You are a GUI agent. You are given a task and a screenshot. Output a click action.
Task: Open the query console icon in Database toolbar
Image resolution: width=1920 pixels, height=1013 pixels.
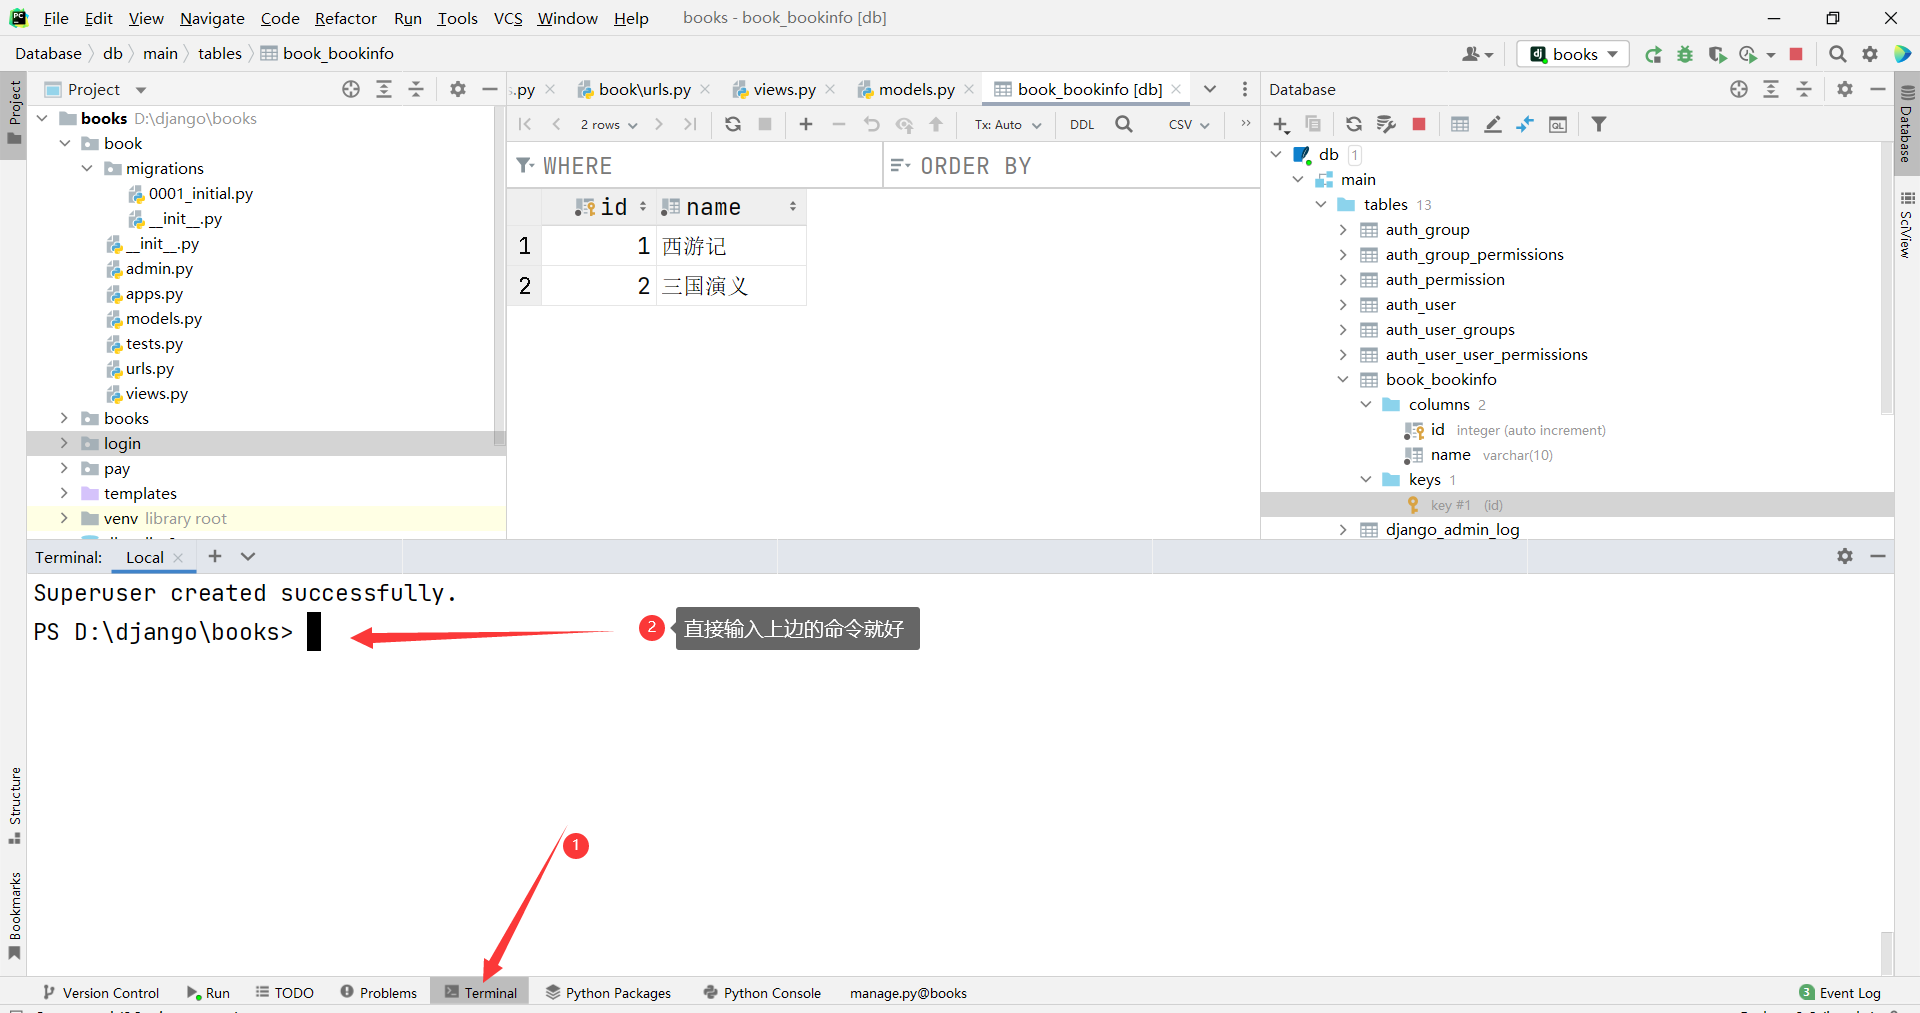[x=1558, y=124]
